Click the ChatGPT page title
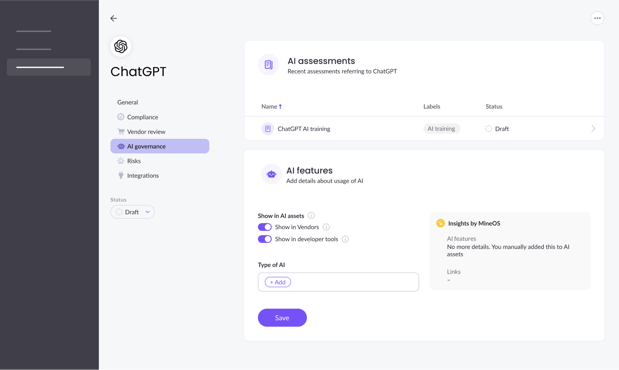Image resolution: width=619 pixels, height=370 pixels. tap(138, 72)
